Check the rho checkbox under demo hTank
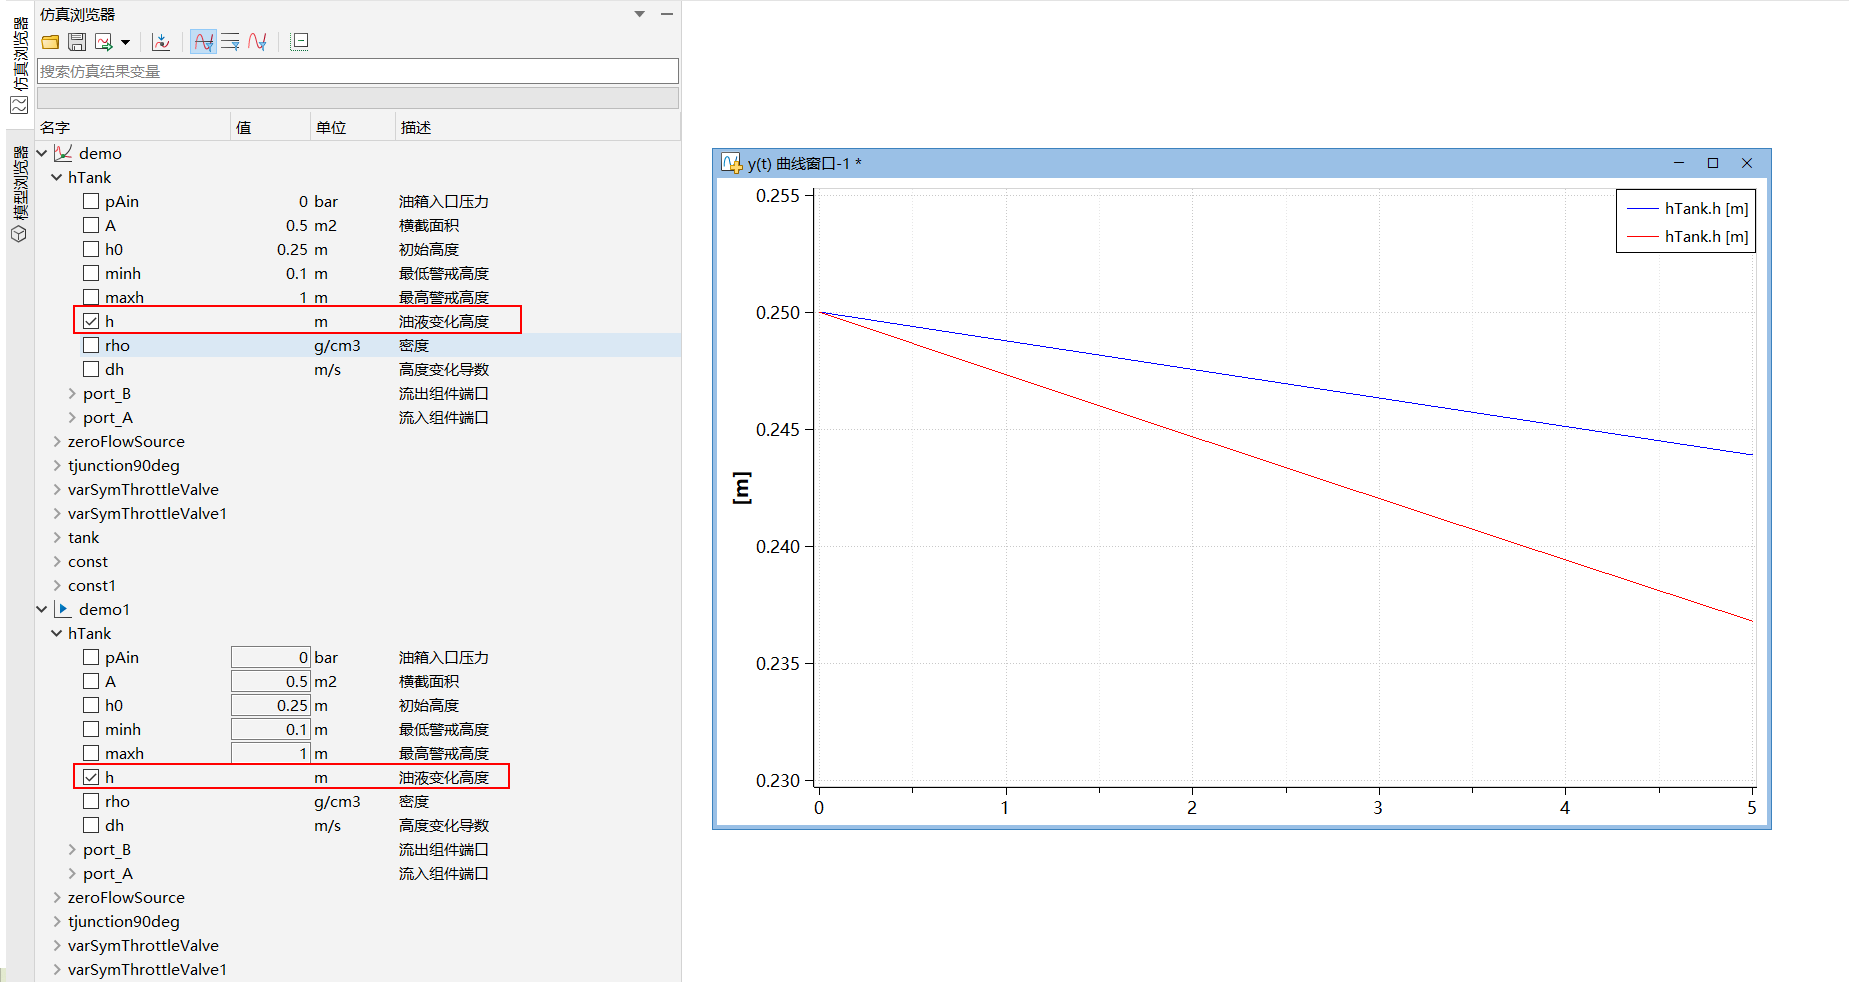 [x=91, y=345]
